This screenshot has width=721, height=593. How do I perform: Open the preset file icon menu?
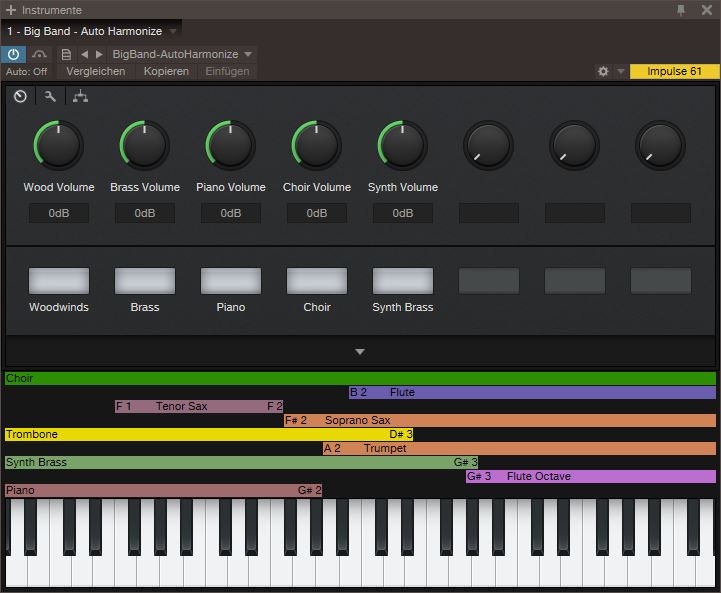66,54
